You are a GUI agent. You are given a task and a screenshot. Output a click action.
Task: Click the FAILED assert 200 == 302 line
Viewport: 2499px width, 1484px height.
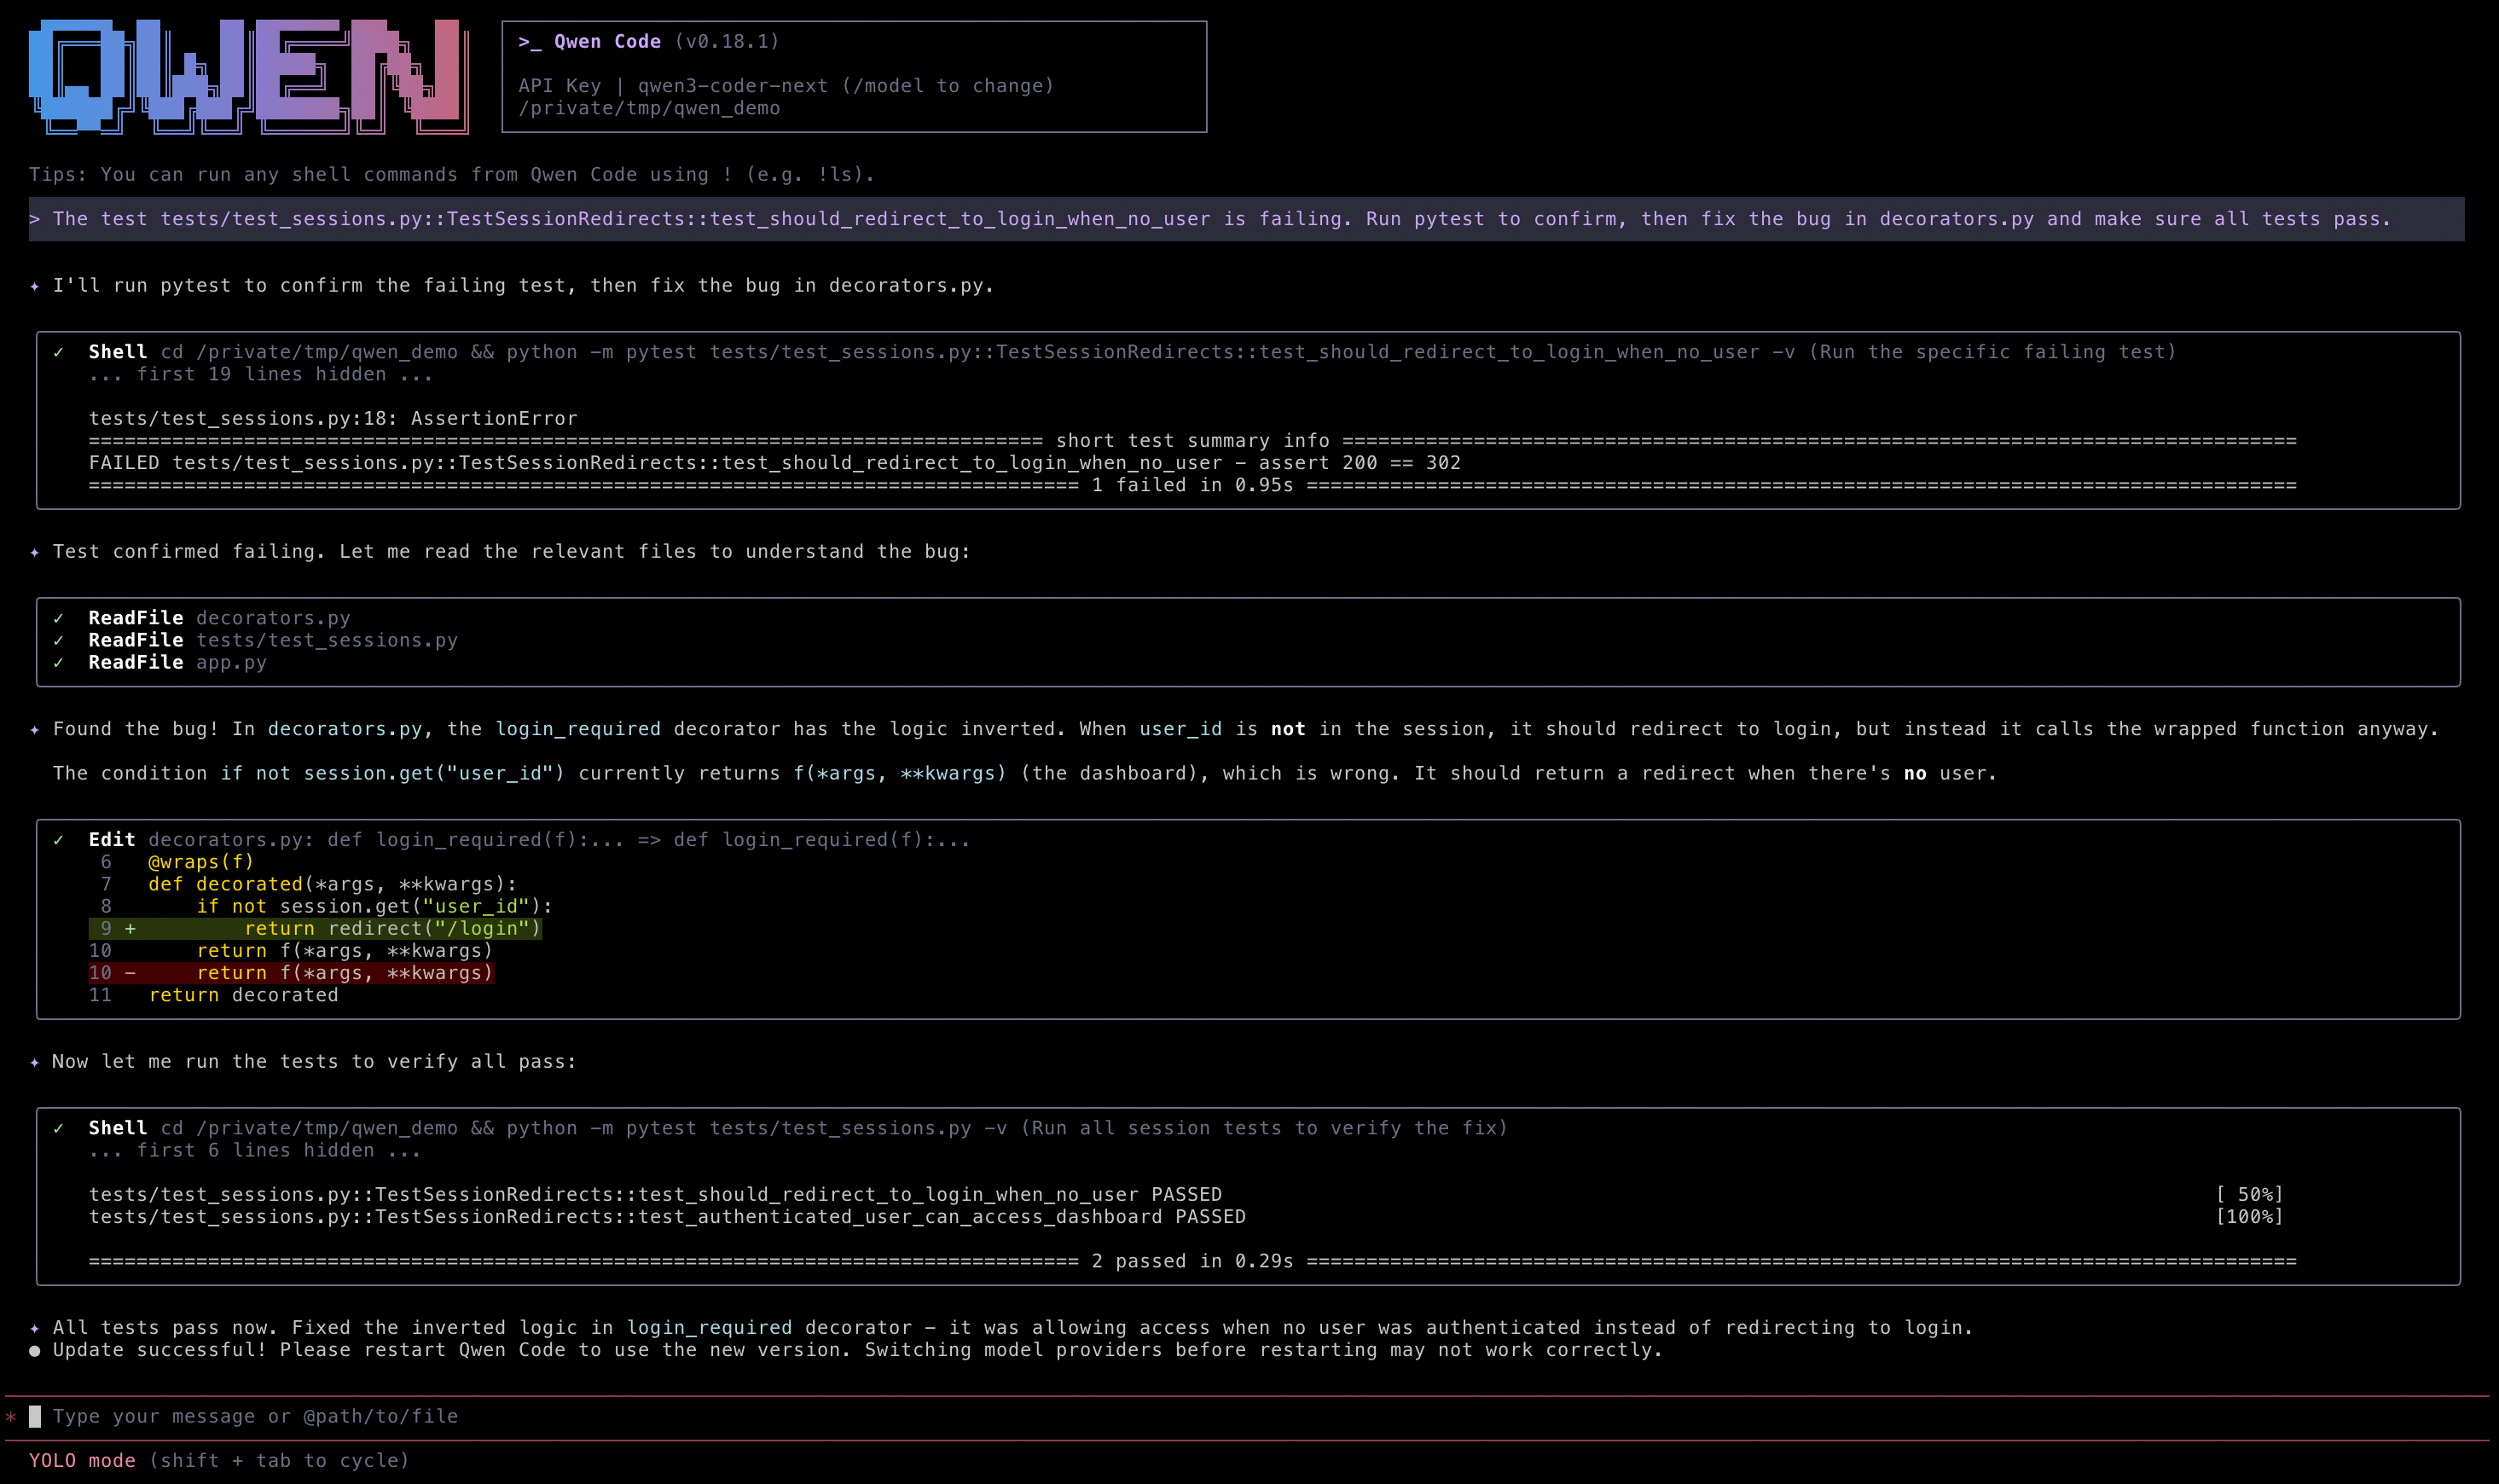[775, 463]
